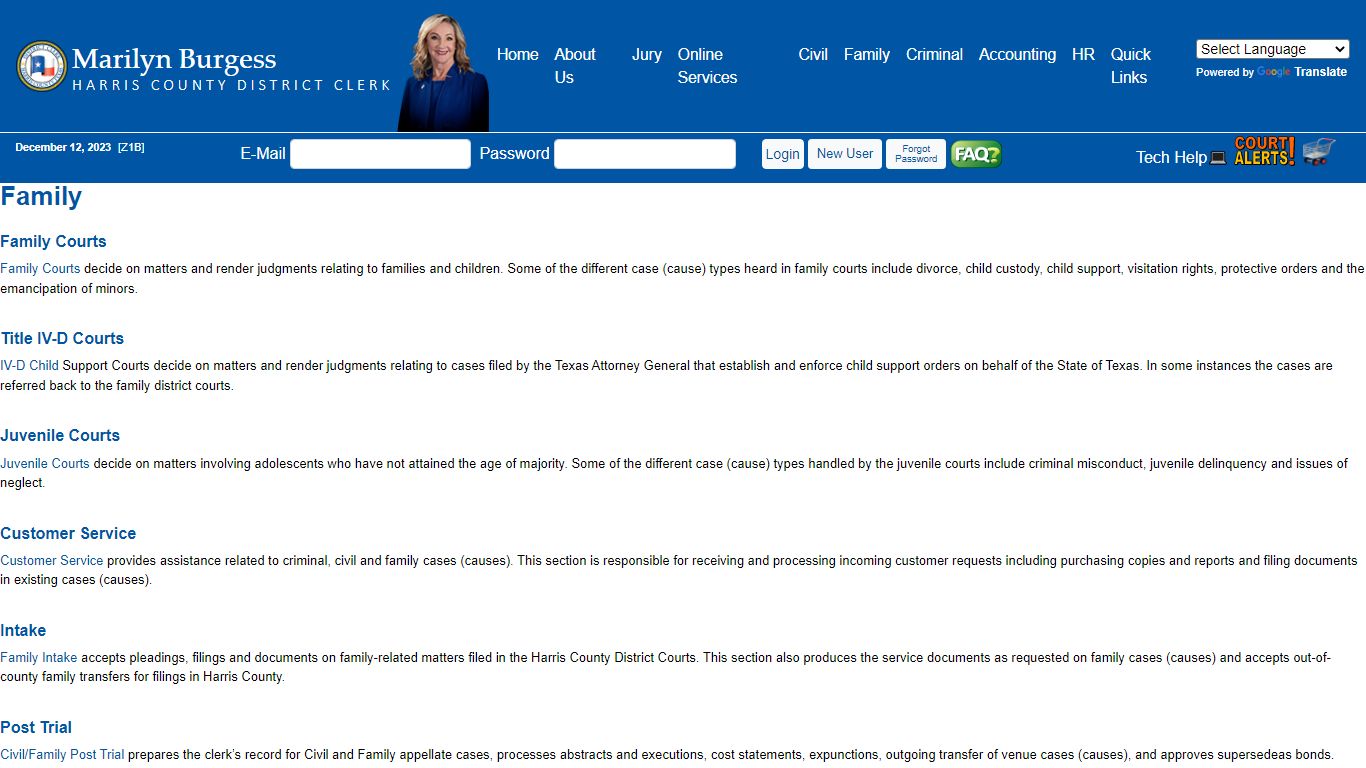Follow the IV-D Child link

(x=30, y=366)
